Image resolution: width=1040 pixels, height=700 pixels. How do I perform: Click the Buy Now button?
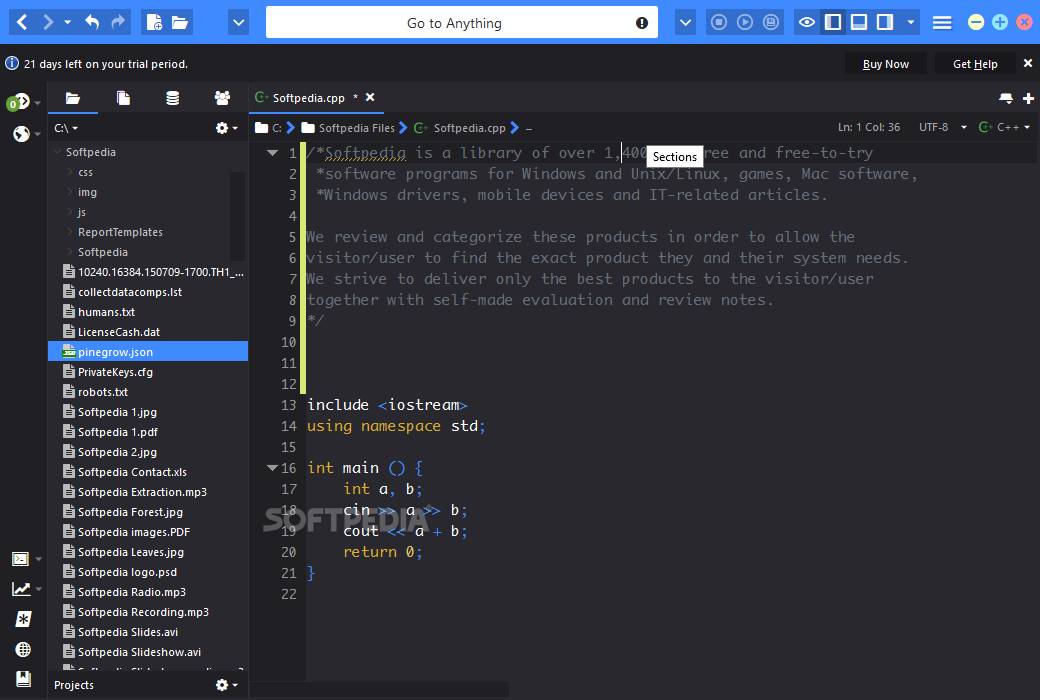885,64
